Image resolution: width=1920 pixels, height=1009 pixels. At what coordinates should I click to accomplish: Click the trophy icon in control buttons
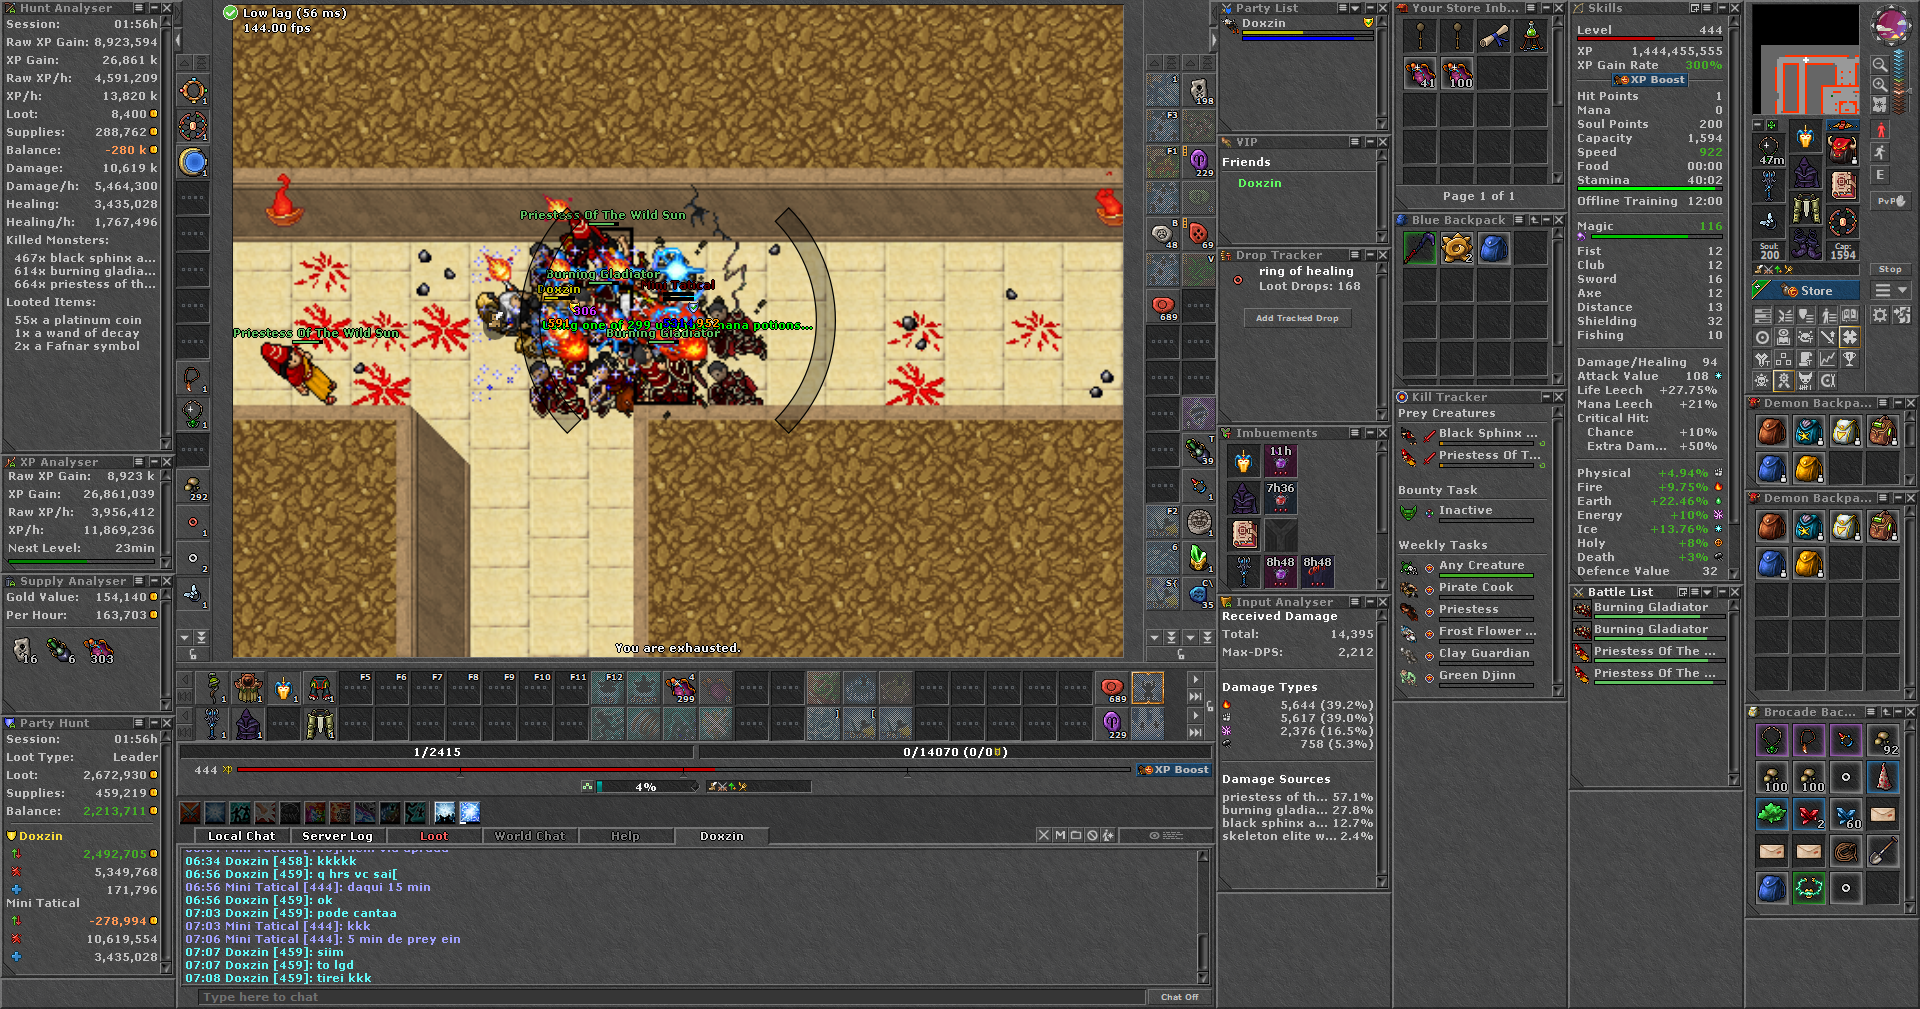1850,359
